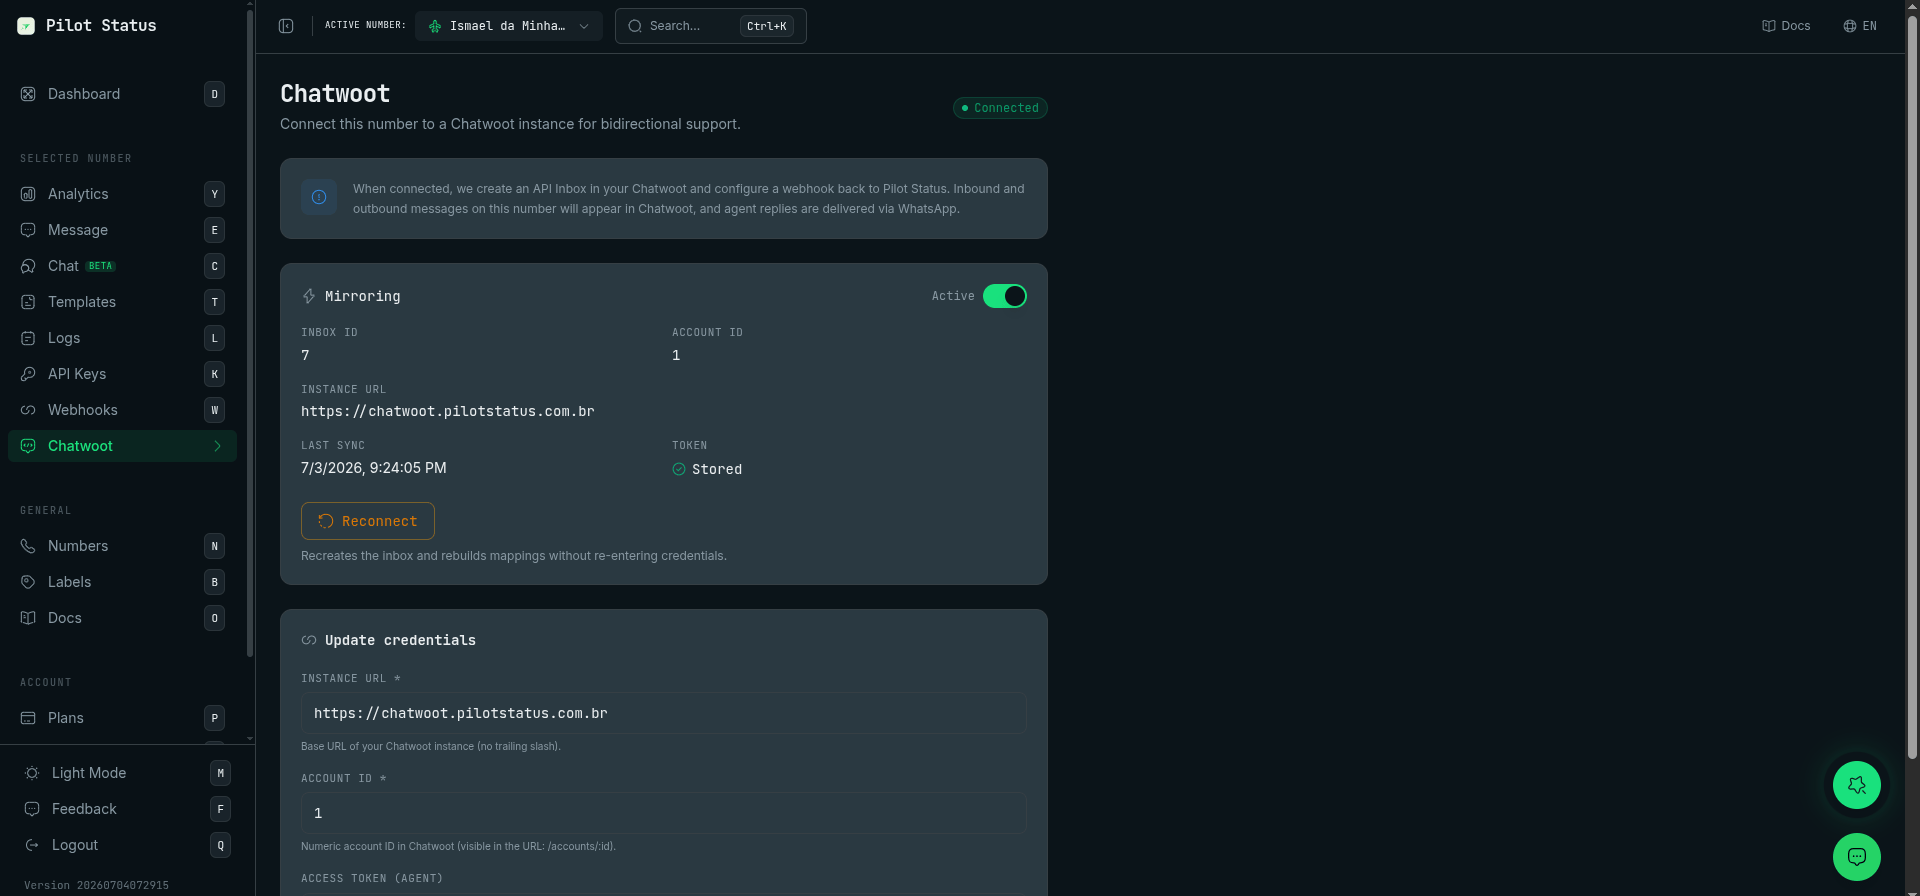Click the Ctrl+K shortcut badge
1920x896 pixels.
pyautogui.click(x=767, y=26)
